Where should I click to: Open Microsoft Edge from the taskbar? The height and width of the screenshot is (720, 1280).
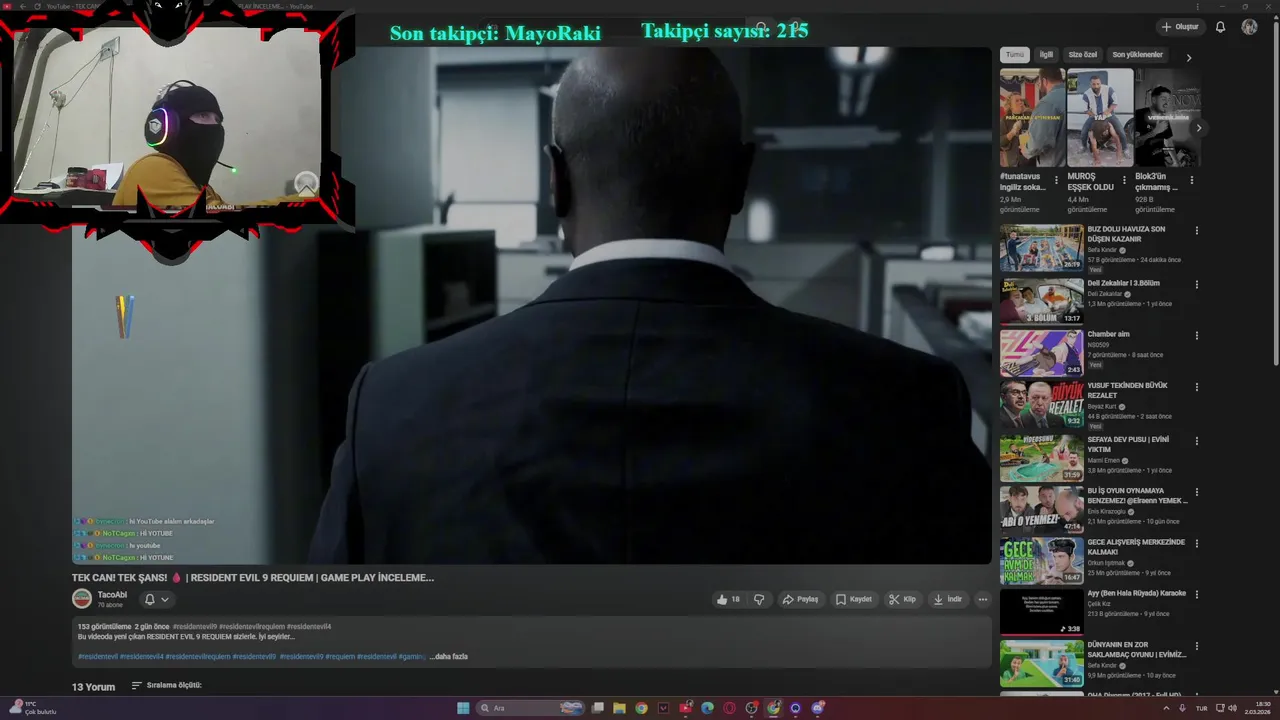707,708
